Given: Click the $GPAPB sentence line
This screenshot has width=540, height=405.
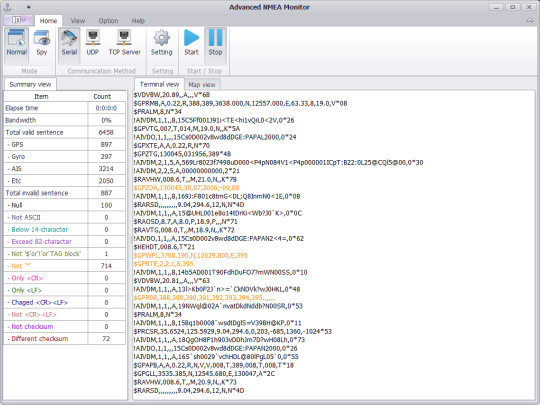Looking at the screenshot, I should [214, 365].
